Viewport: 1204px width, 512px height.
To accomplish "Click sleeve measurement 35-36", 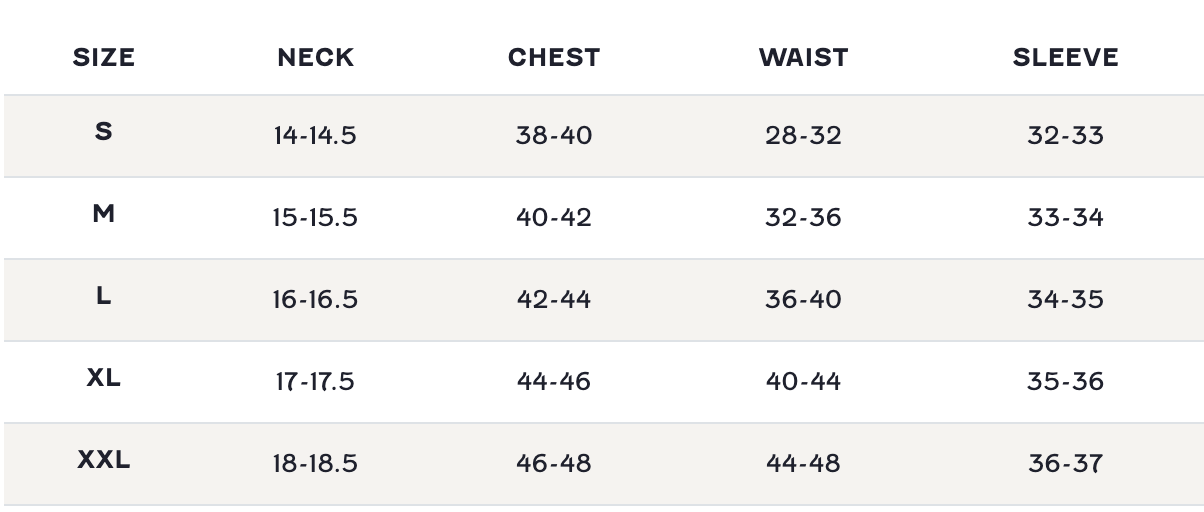I will click(1065, 381).
